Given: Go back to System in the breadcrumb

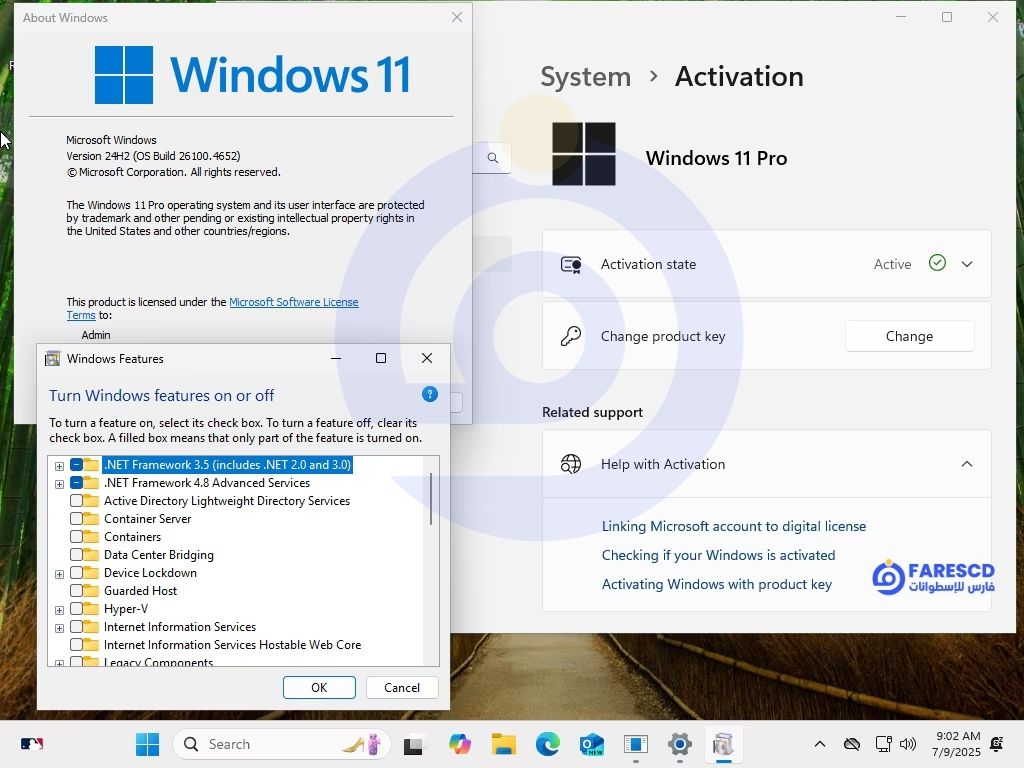Looking at the screenshot, I should point(586,77).
